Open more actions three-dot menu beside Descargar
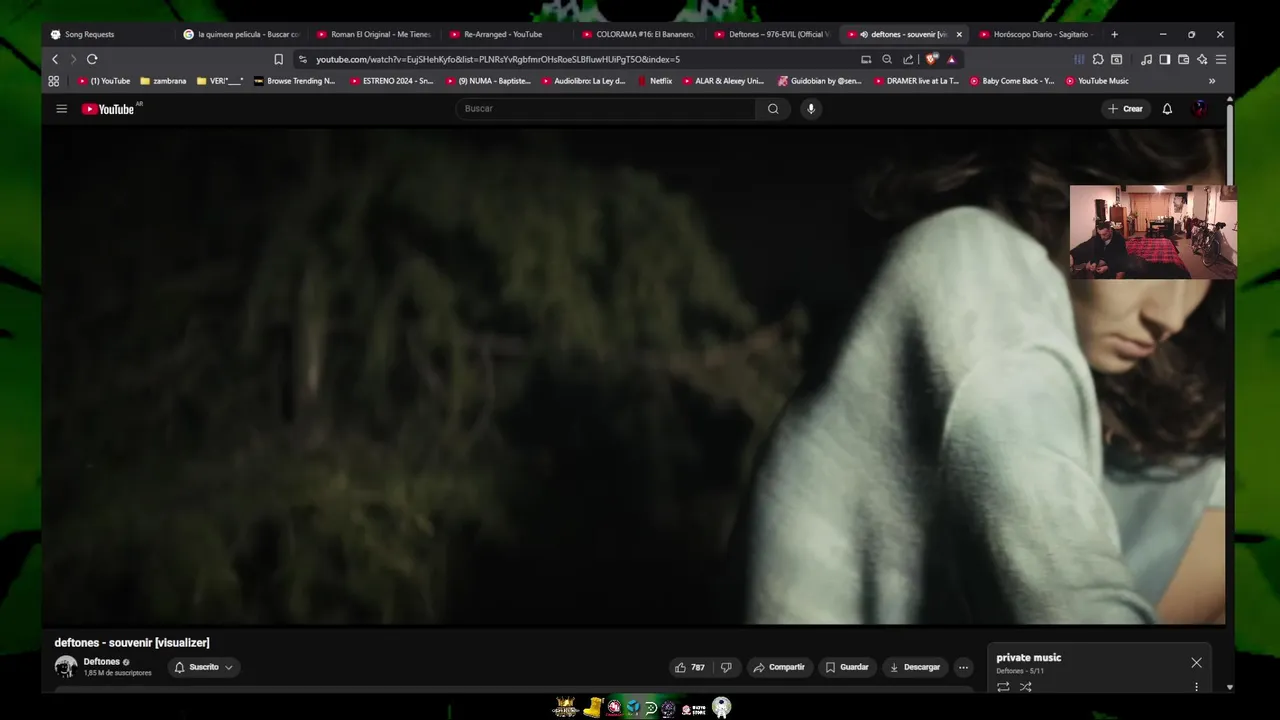This screenshot has width=1280, height=720. pyautogui.click(x=963, y=667)
